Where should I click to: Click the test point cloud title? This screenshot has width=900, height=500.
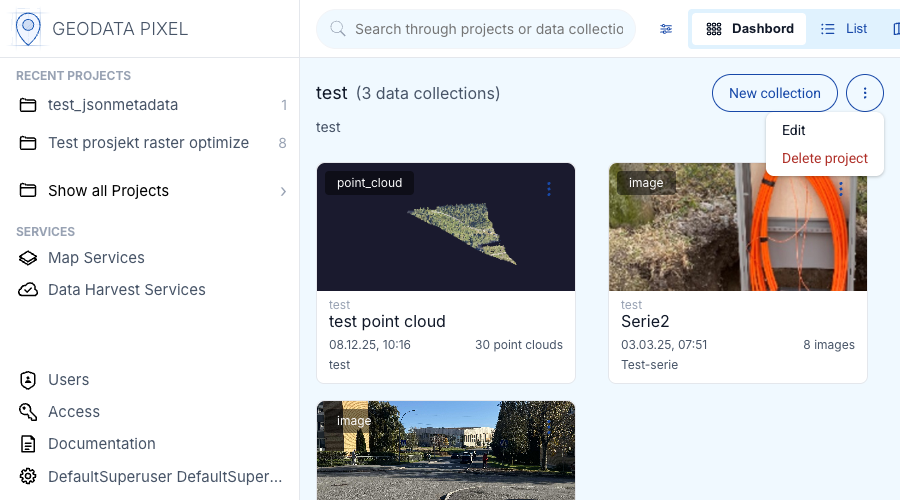(x=387, y=321)
